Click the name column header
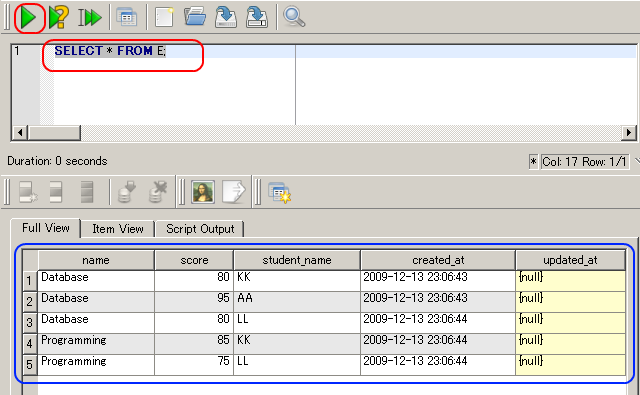The width and height of the screenshot is (640, 395). point(96,260)
